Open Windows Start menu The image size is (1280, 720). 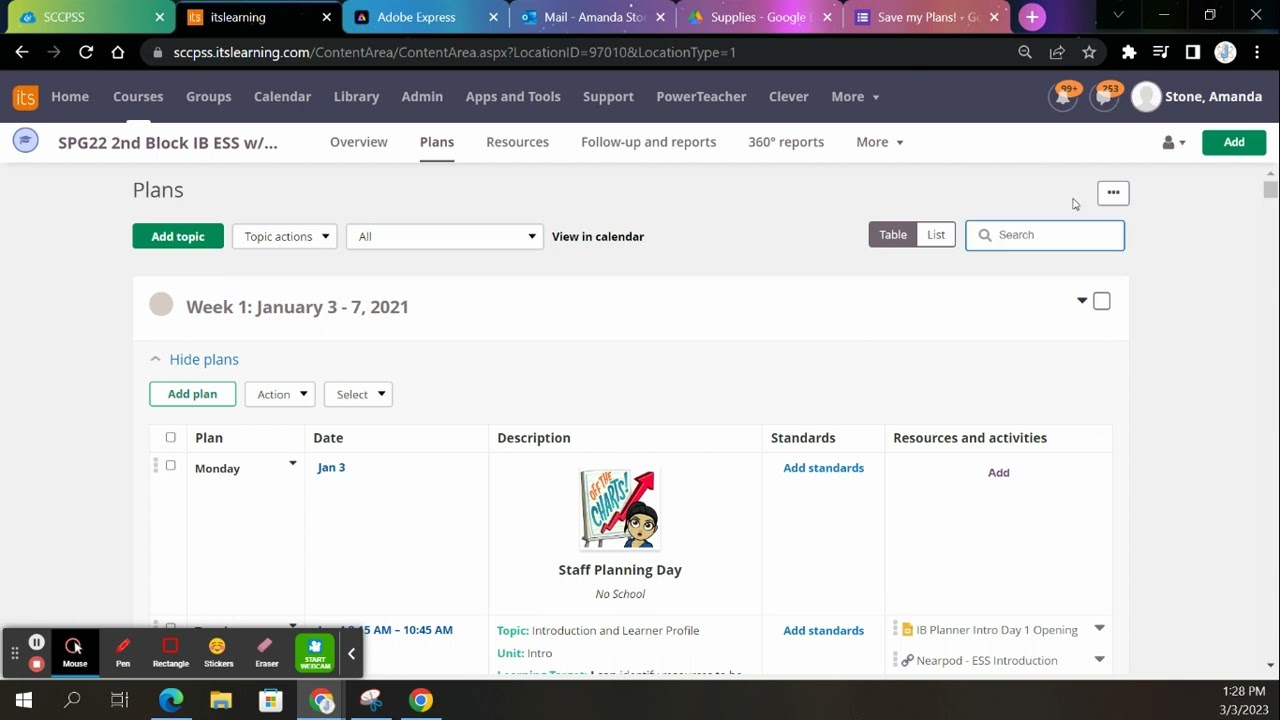[24, 700]
